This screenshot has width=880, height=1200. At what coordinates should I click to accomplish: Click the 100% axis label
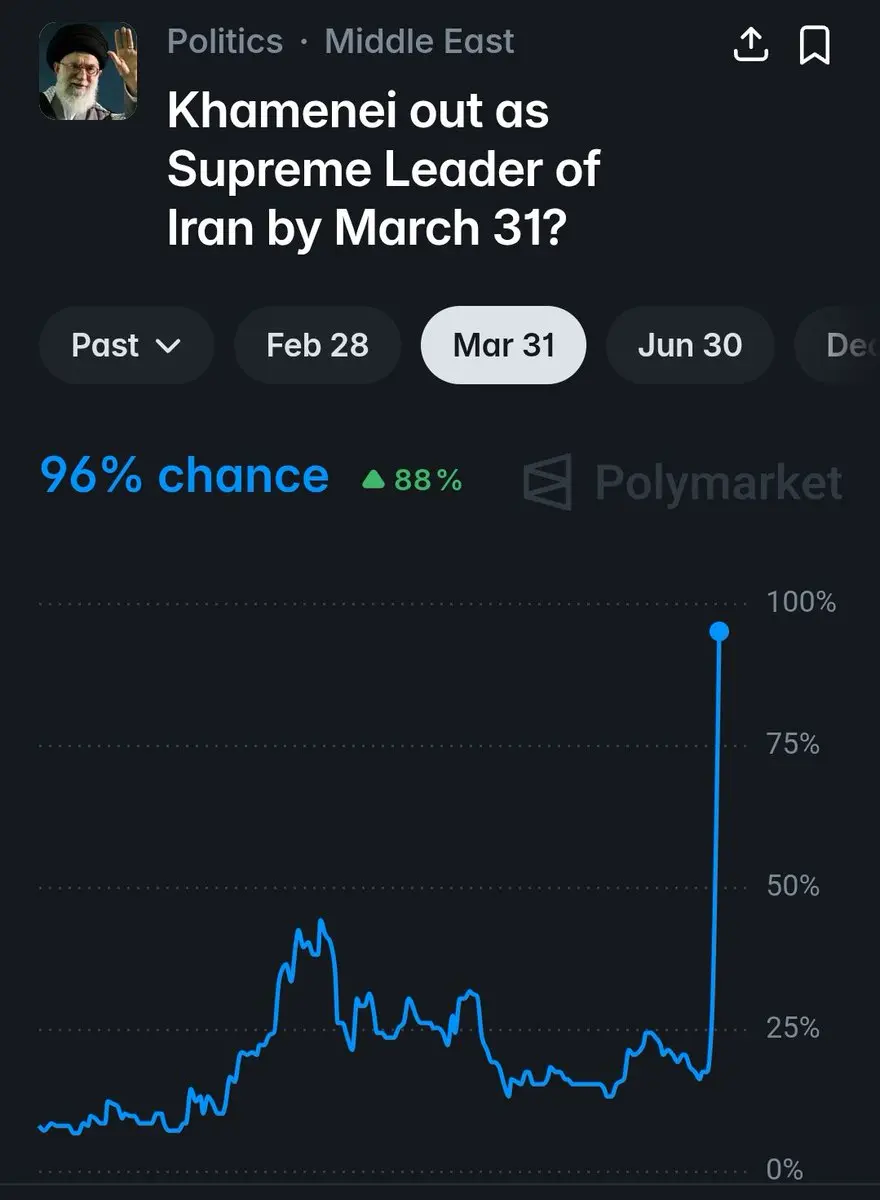tap(801, 602)
